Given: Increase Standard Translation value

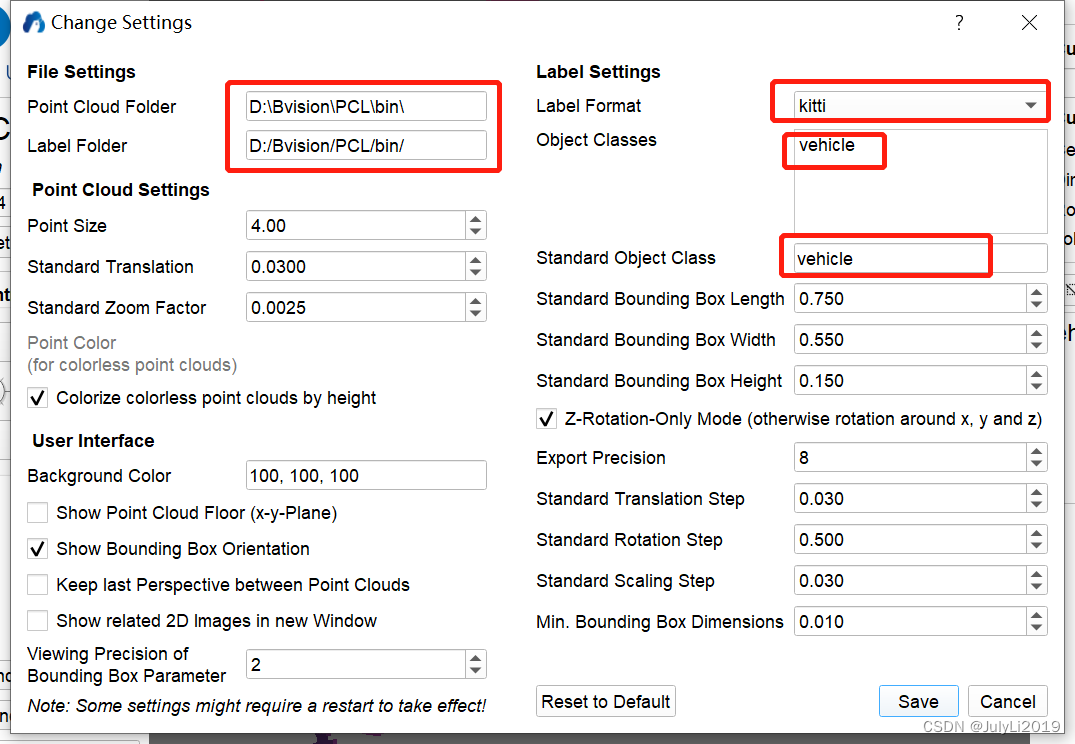Looking at the screenshot, I should click(475, 260).
